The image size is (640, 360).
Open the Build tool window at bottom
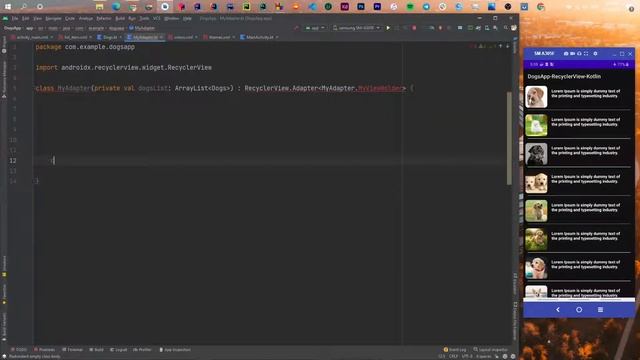[x=96, y=350]
